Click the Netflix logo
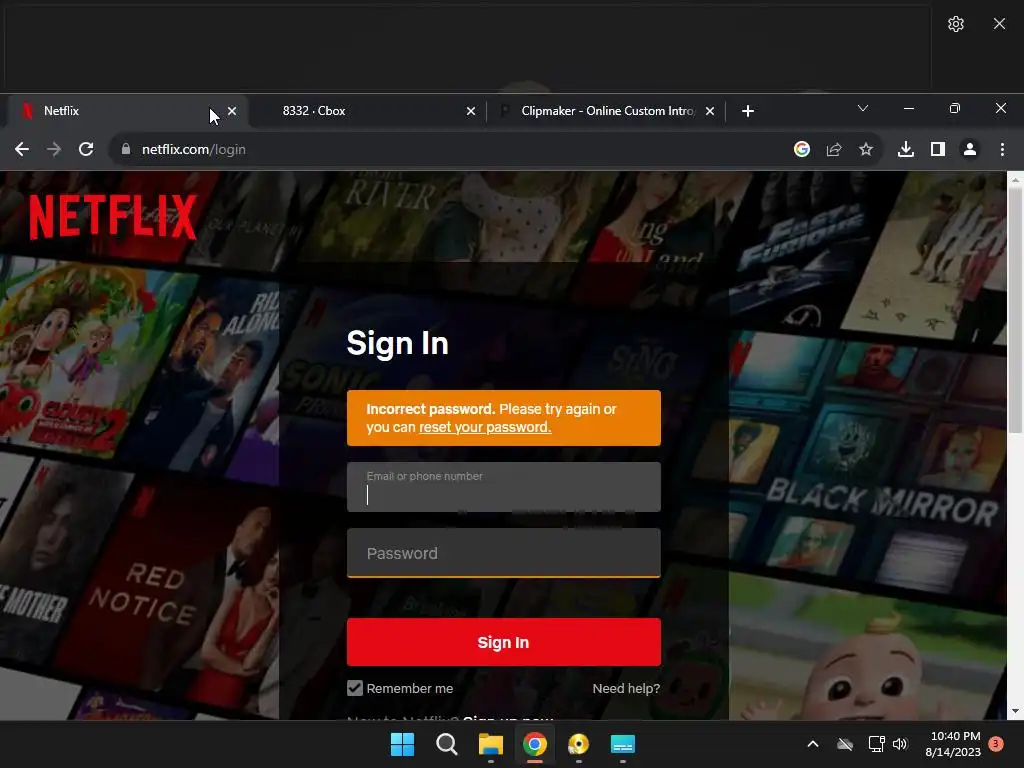Screen dimensions: 1024x768 coord(112,217)
